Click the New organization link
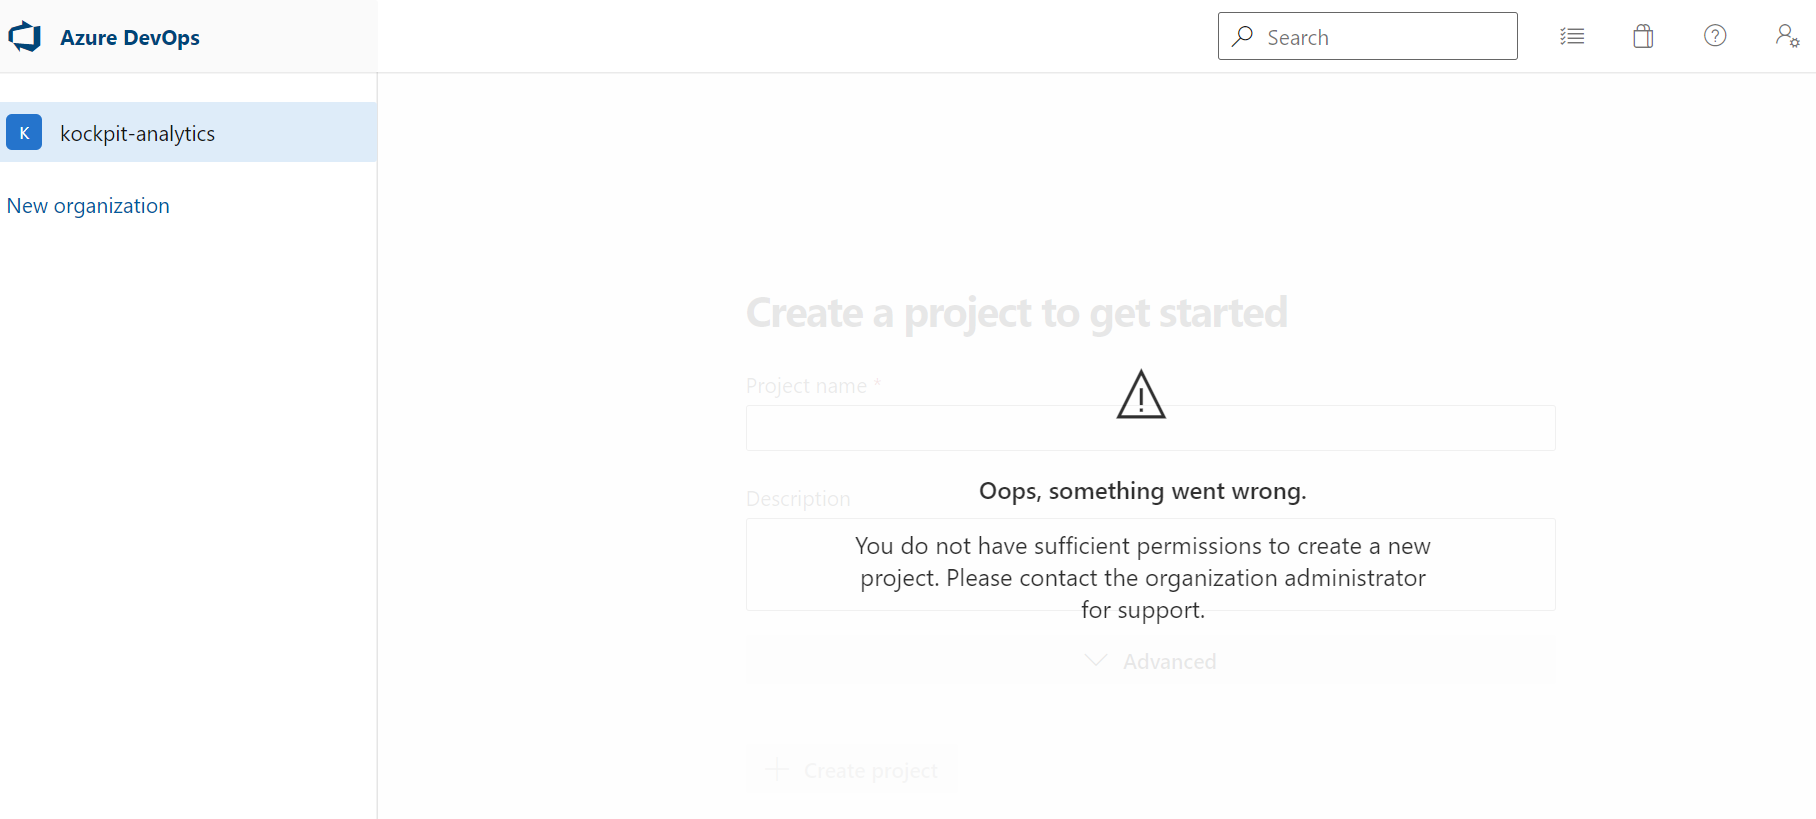1816x819 pixels. [88, 205]
